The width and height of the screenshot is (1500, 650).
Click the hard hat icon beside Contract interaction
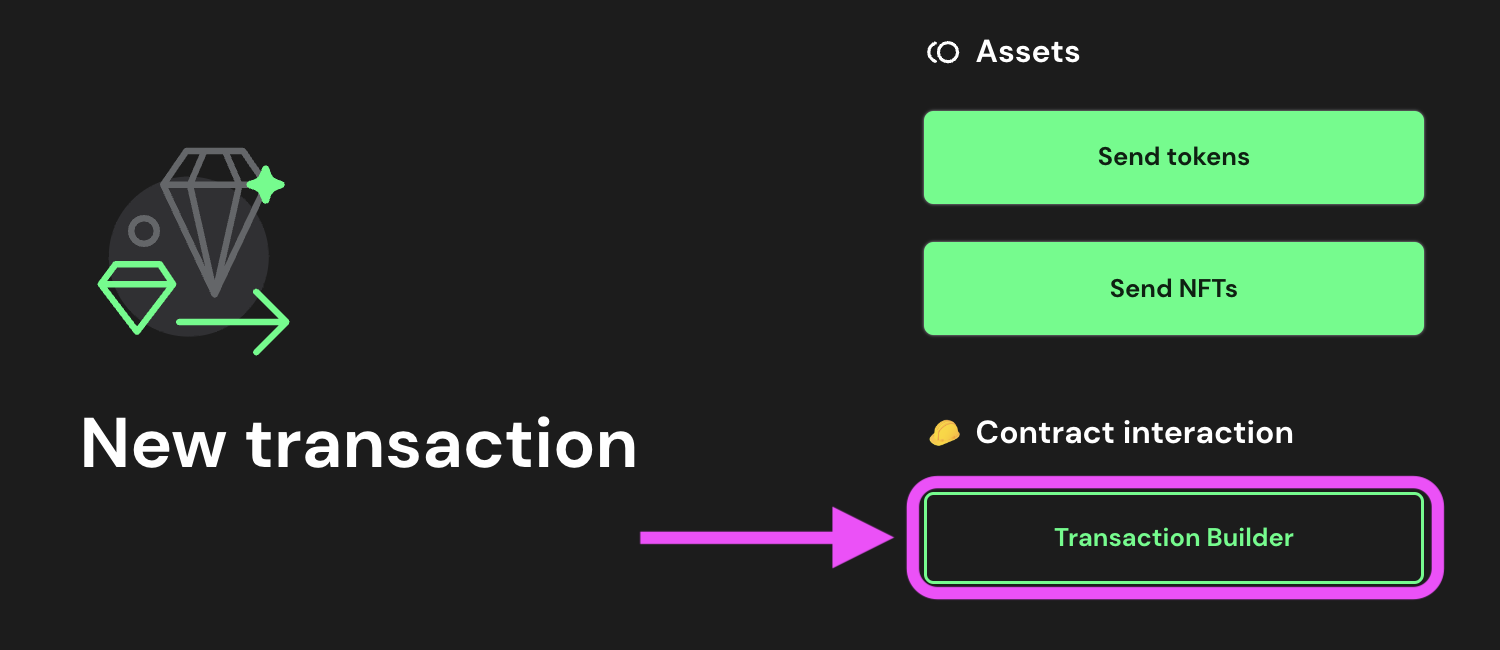(944, 433)
